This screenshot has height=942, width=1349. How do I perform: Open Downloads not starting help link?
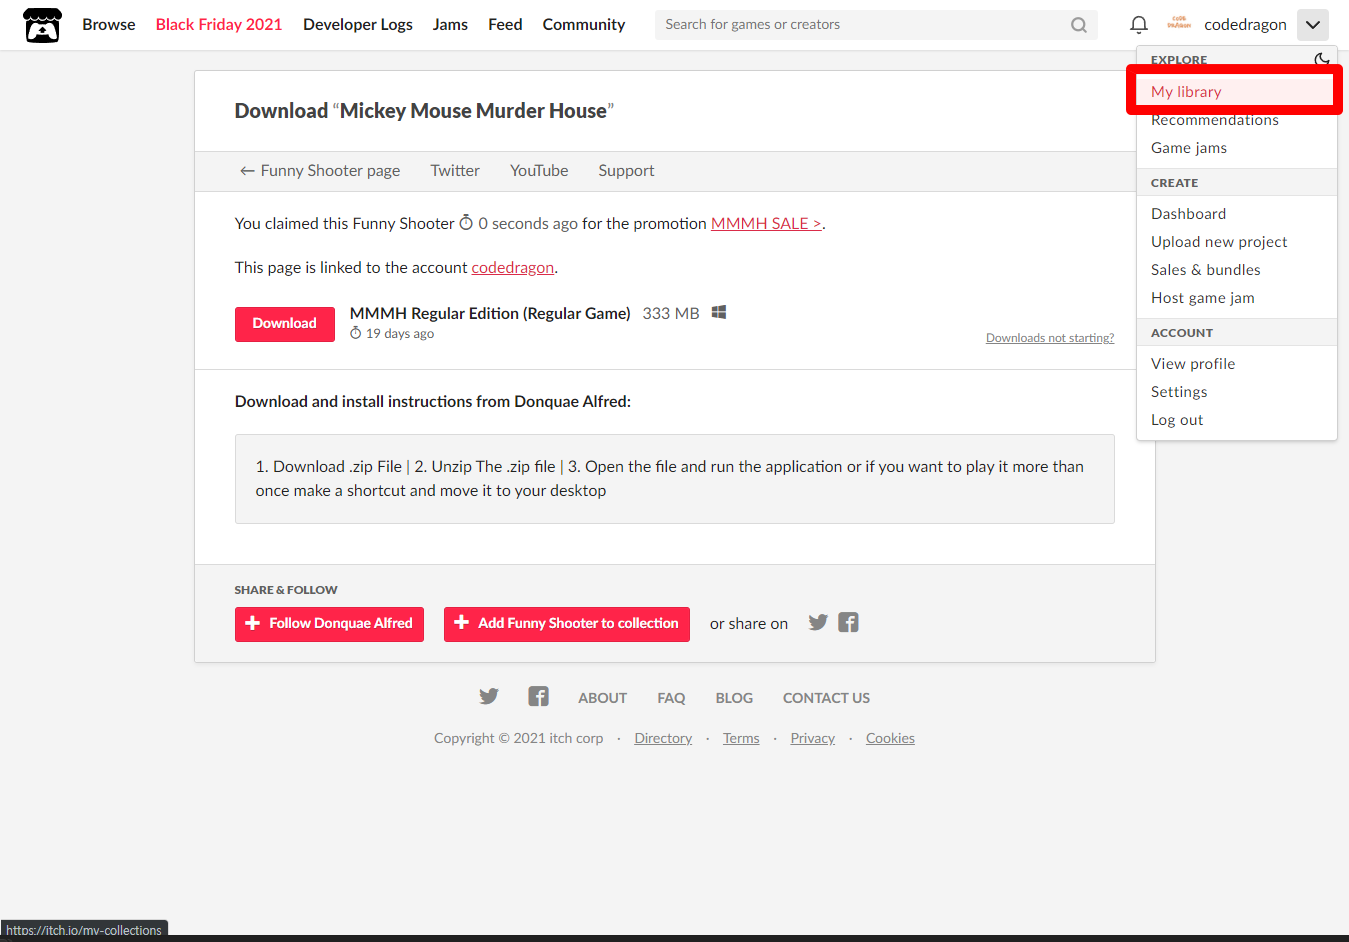point(1050,338)
